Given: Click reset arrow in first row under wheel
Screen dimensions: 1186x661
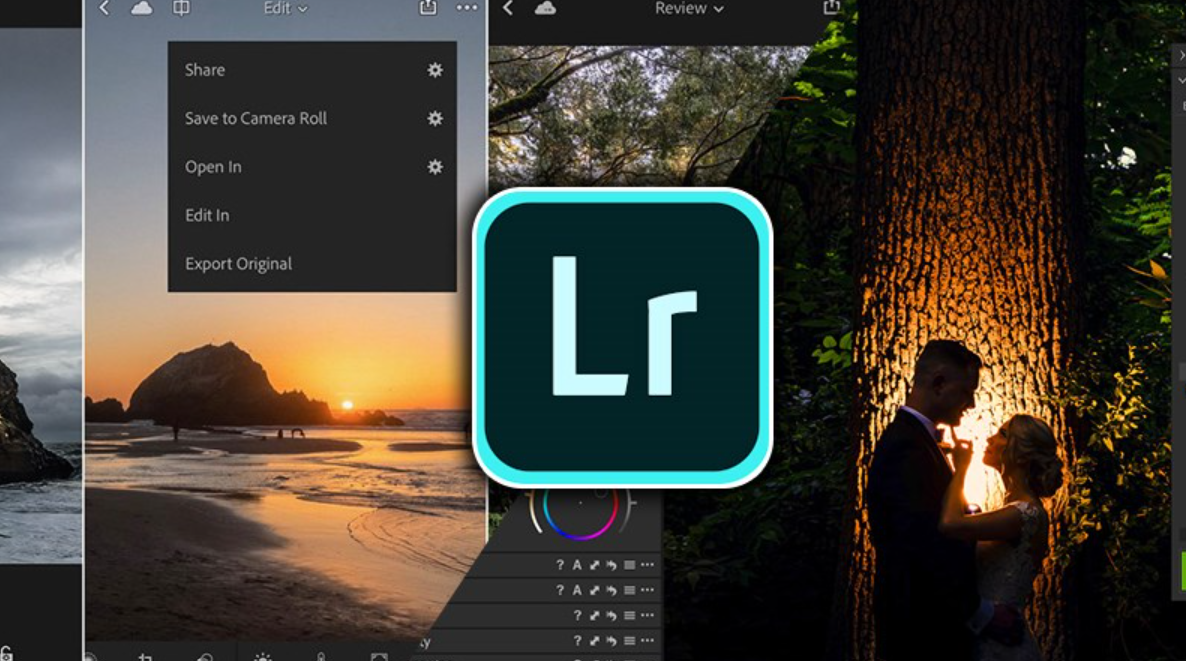Looking at the screenshot, I should click(611, 564).
